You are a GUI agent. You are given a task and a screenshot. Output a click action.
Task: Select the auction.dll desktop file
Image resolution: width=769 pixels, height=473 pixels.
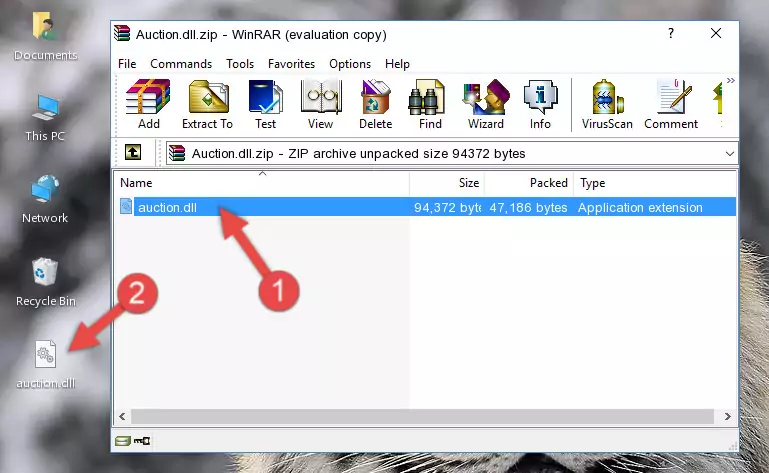[x=46, y=364]
